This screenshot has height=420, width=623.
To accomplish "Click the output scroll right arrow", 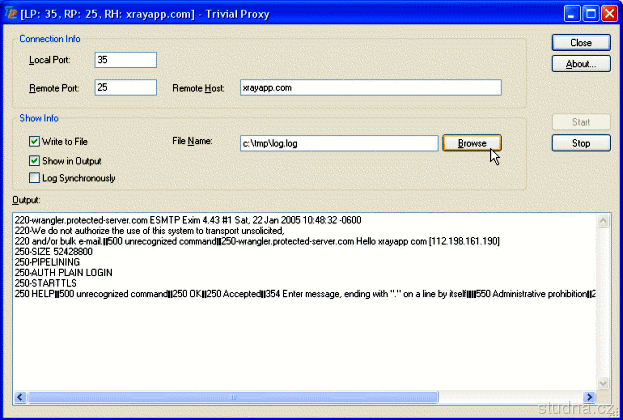I will [x=589, y=397].
